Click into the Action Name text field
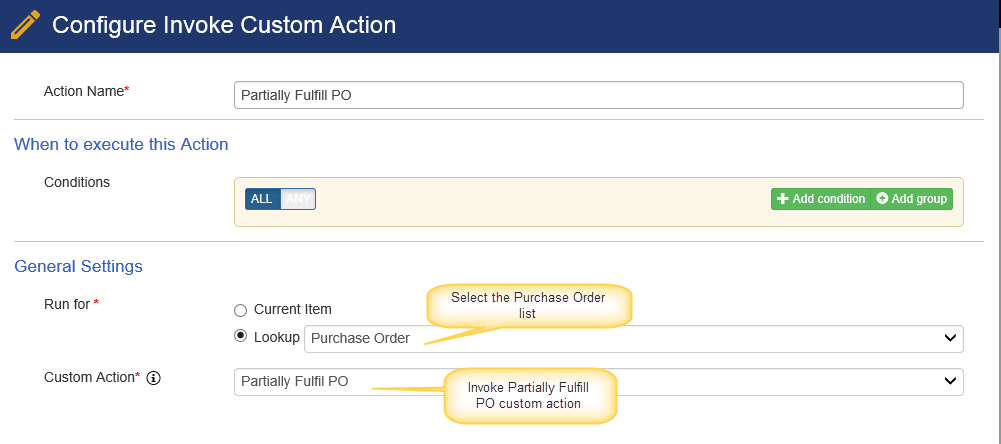Image resolution: width=1001 pixels, height=444 pixels. [599, 95]
